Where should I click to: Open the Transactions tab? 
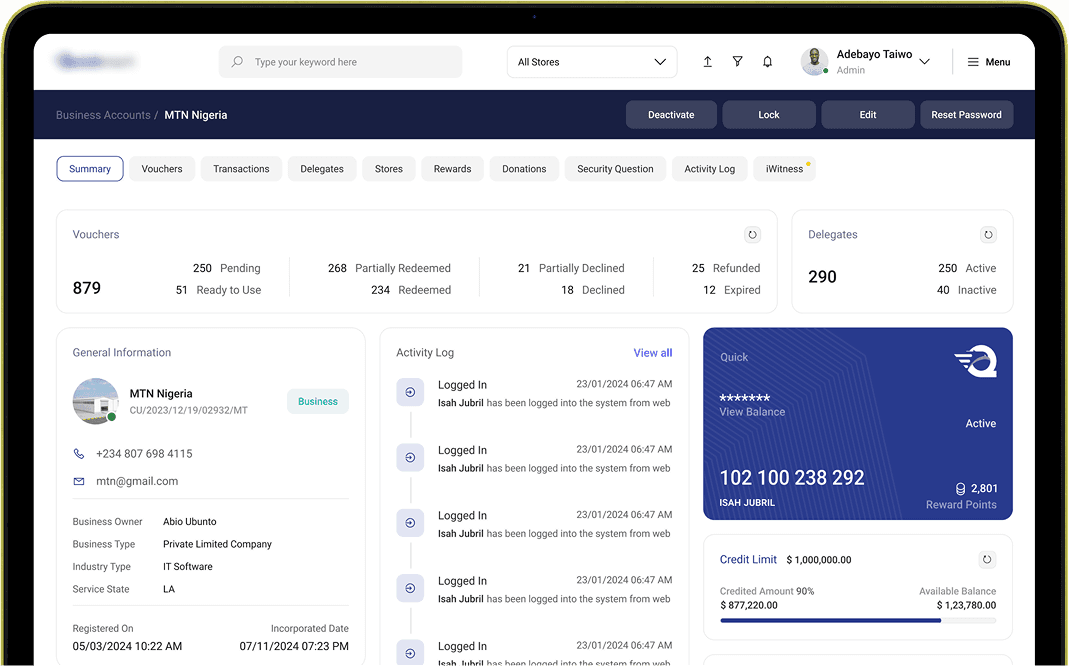241,169
